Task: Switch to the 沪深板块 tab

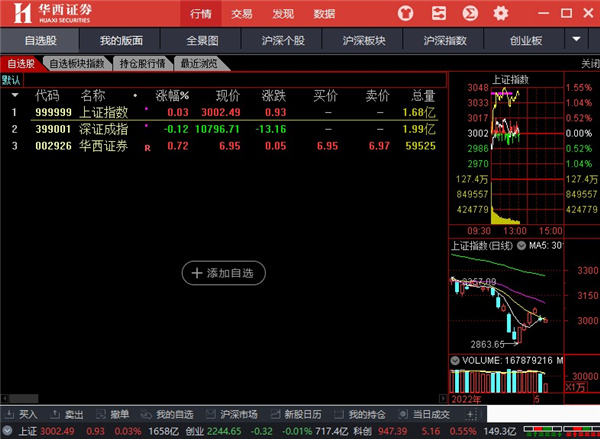Action: tap(364, 40)
